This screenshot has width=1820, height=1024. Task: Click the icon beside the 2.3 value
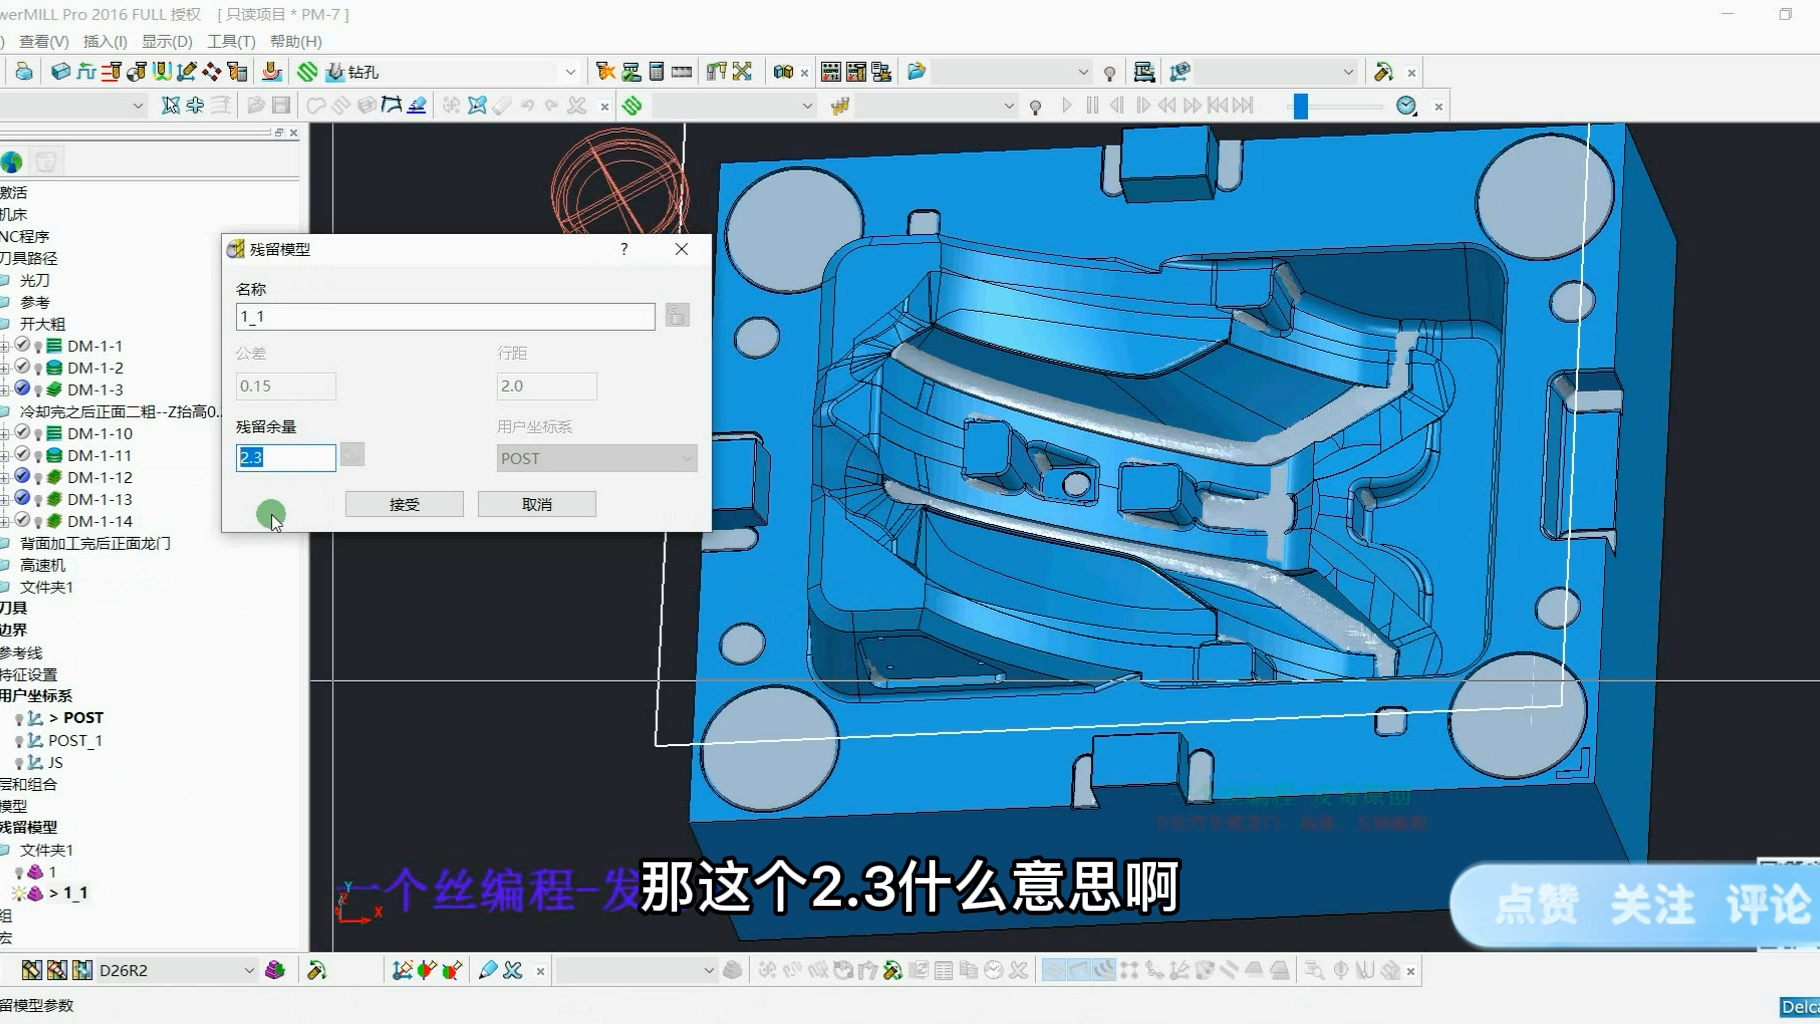(x=352, y=454)
